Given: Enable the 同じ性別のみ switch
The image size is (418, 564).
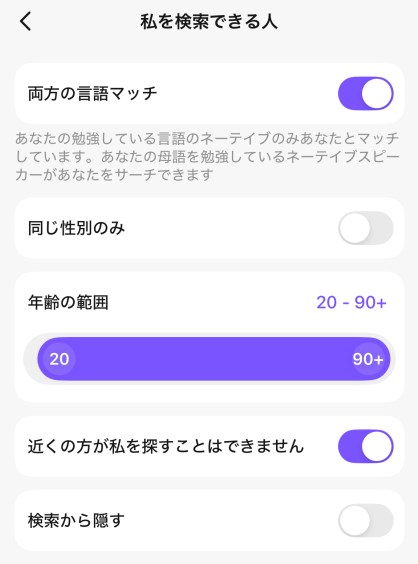Looking at the screenshot, I should coord(365,228).
